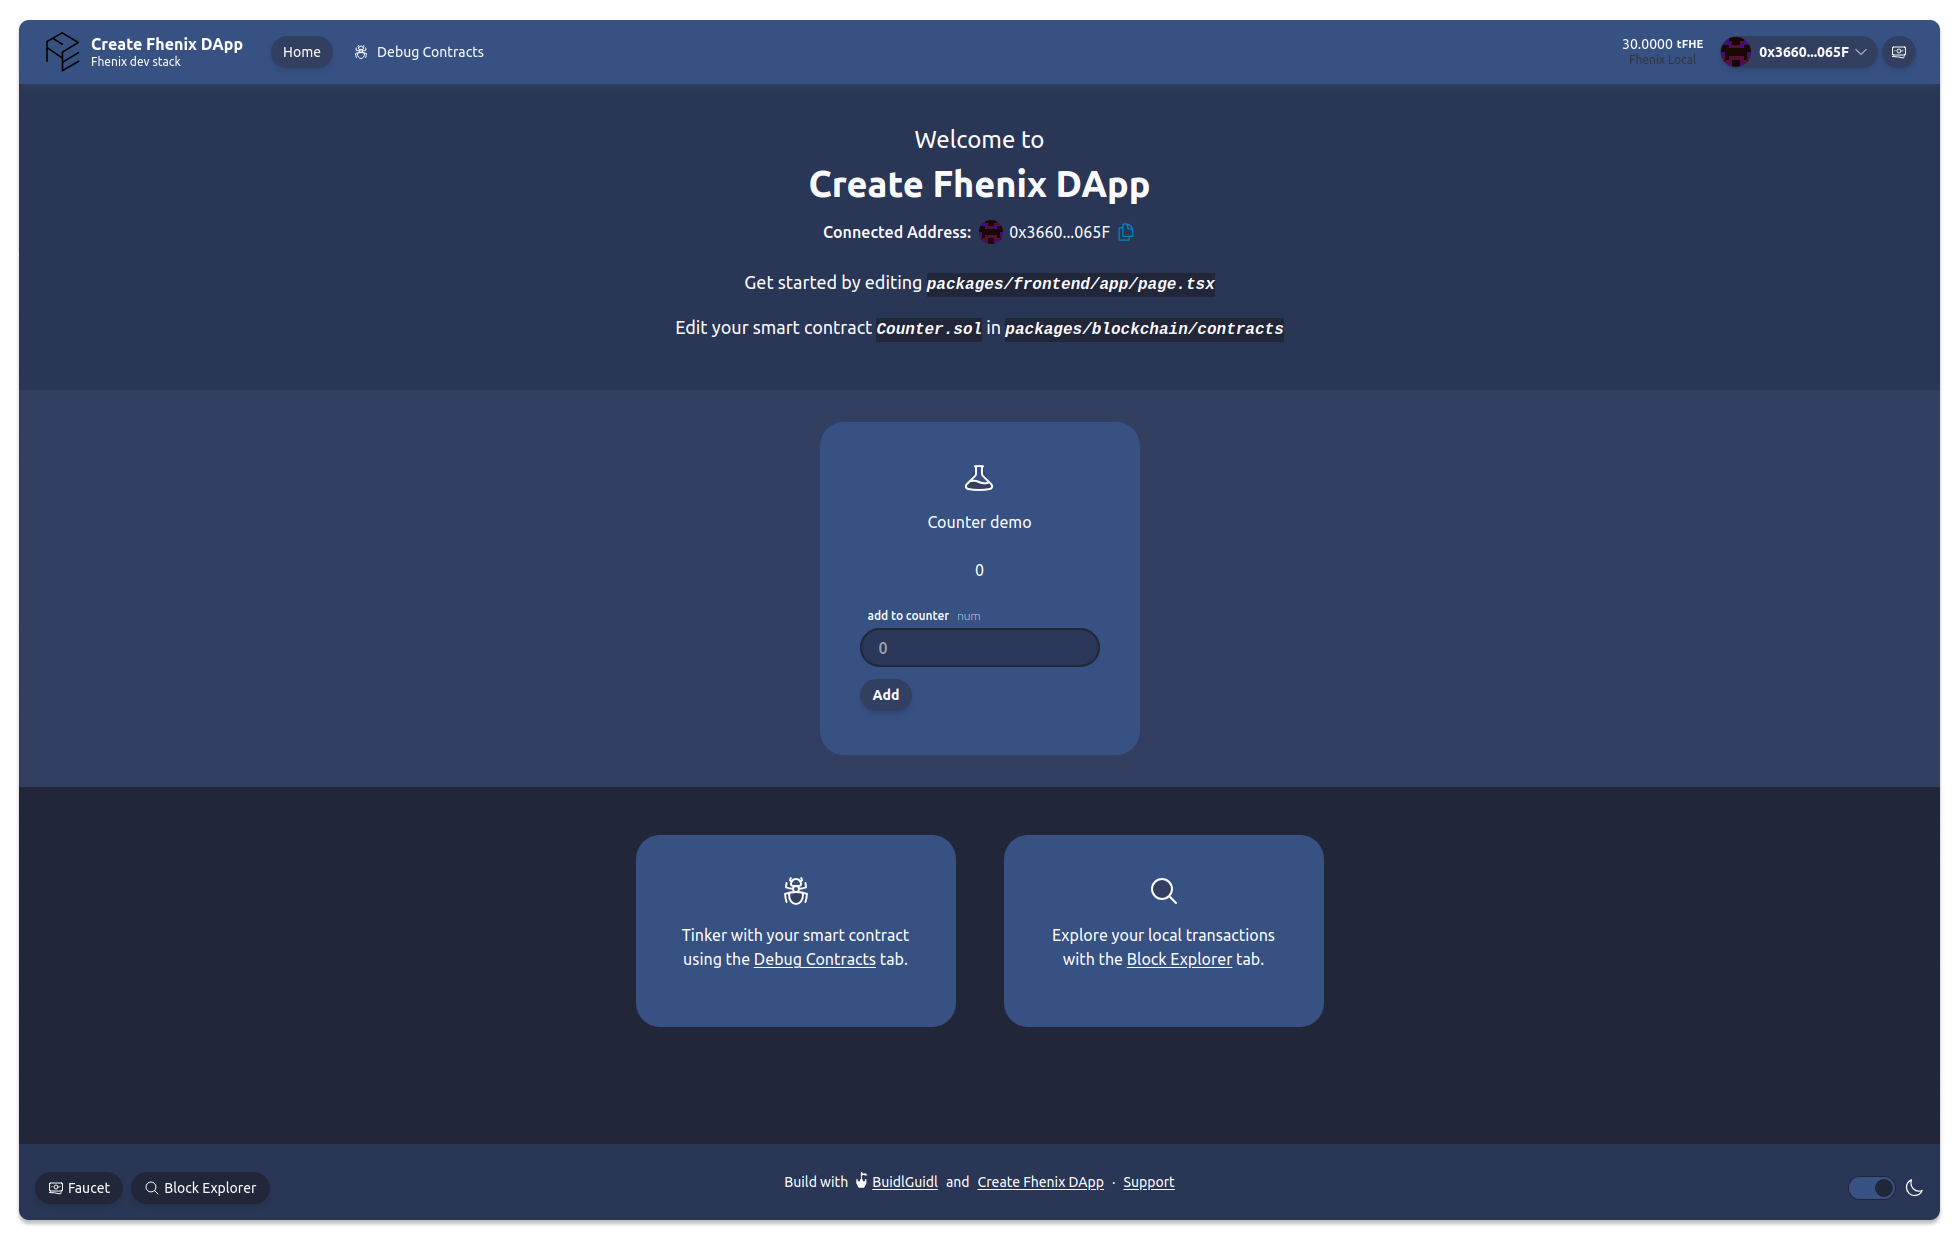Click the Fhenix DApp logo icon
1960x1240 pixels.
coord(61,51)
